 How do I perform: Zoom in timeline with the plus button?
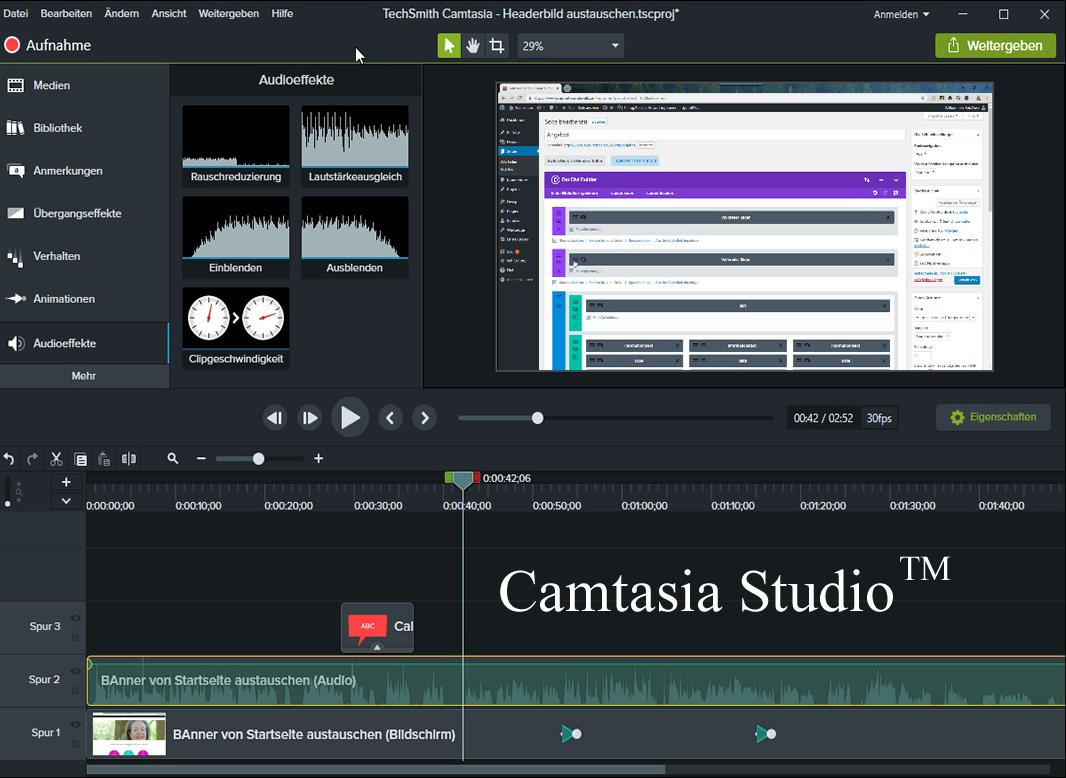[318, 459]
